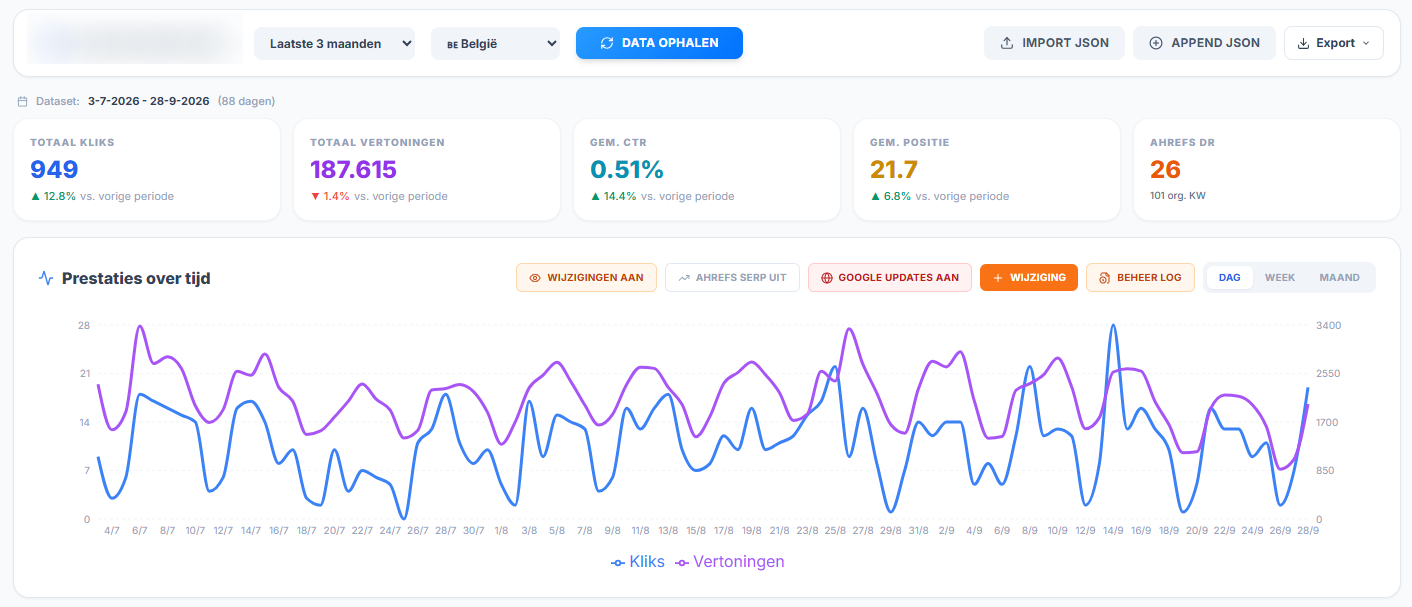Click the plus icon on WIJZIGING button
The image size is (1412, 607).
tap(998, 278)
